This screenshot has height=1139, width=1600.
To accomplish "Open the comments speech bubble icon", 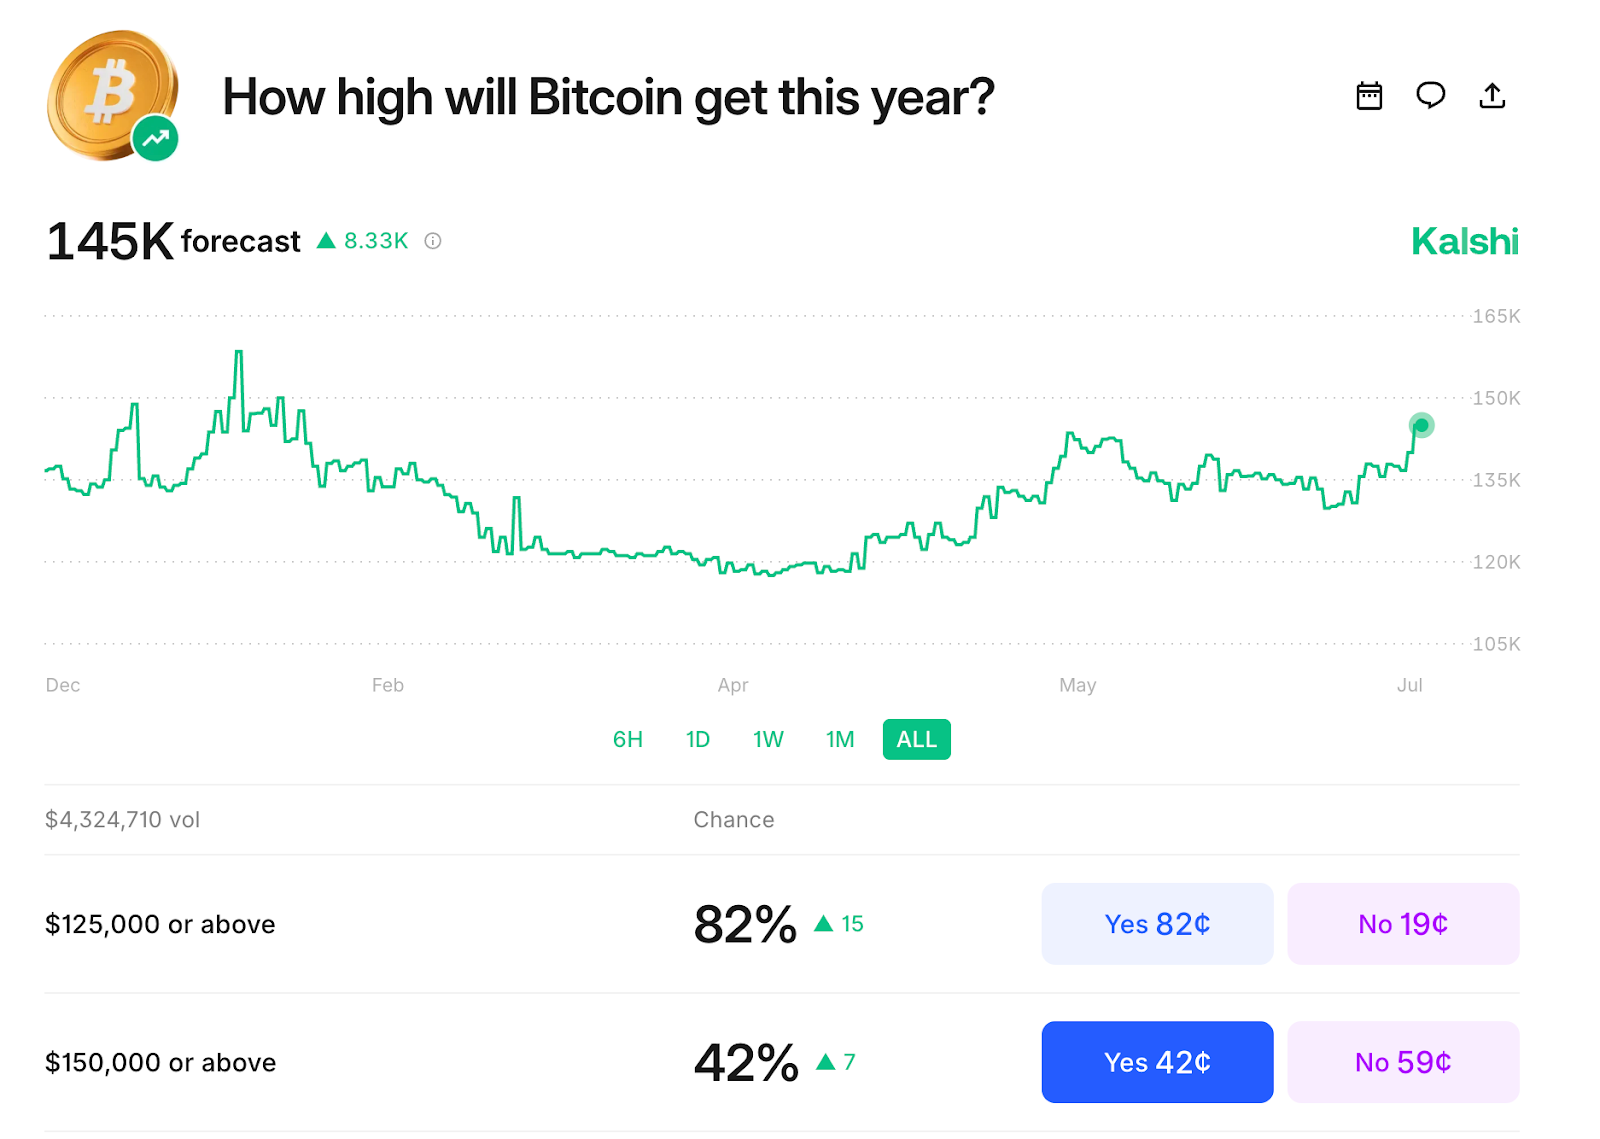I will click(x=1430, y=96).
